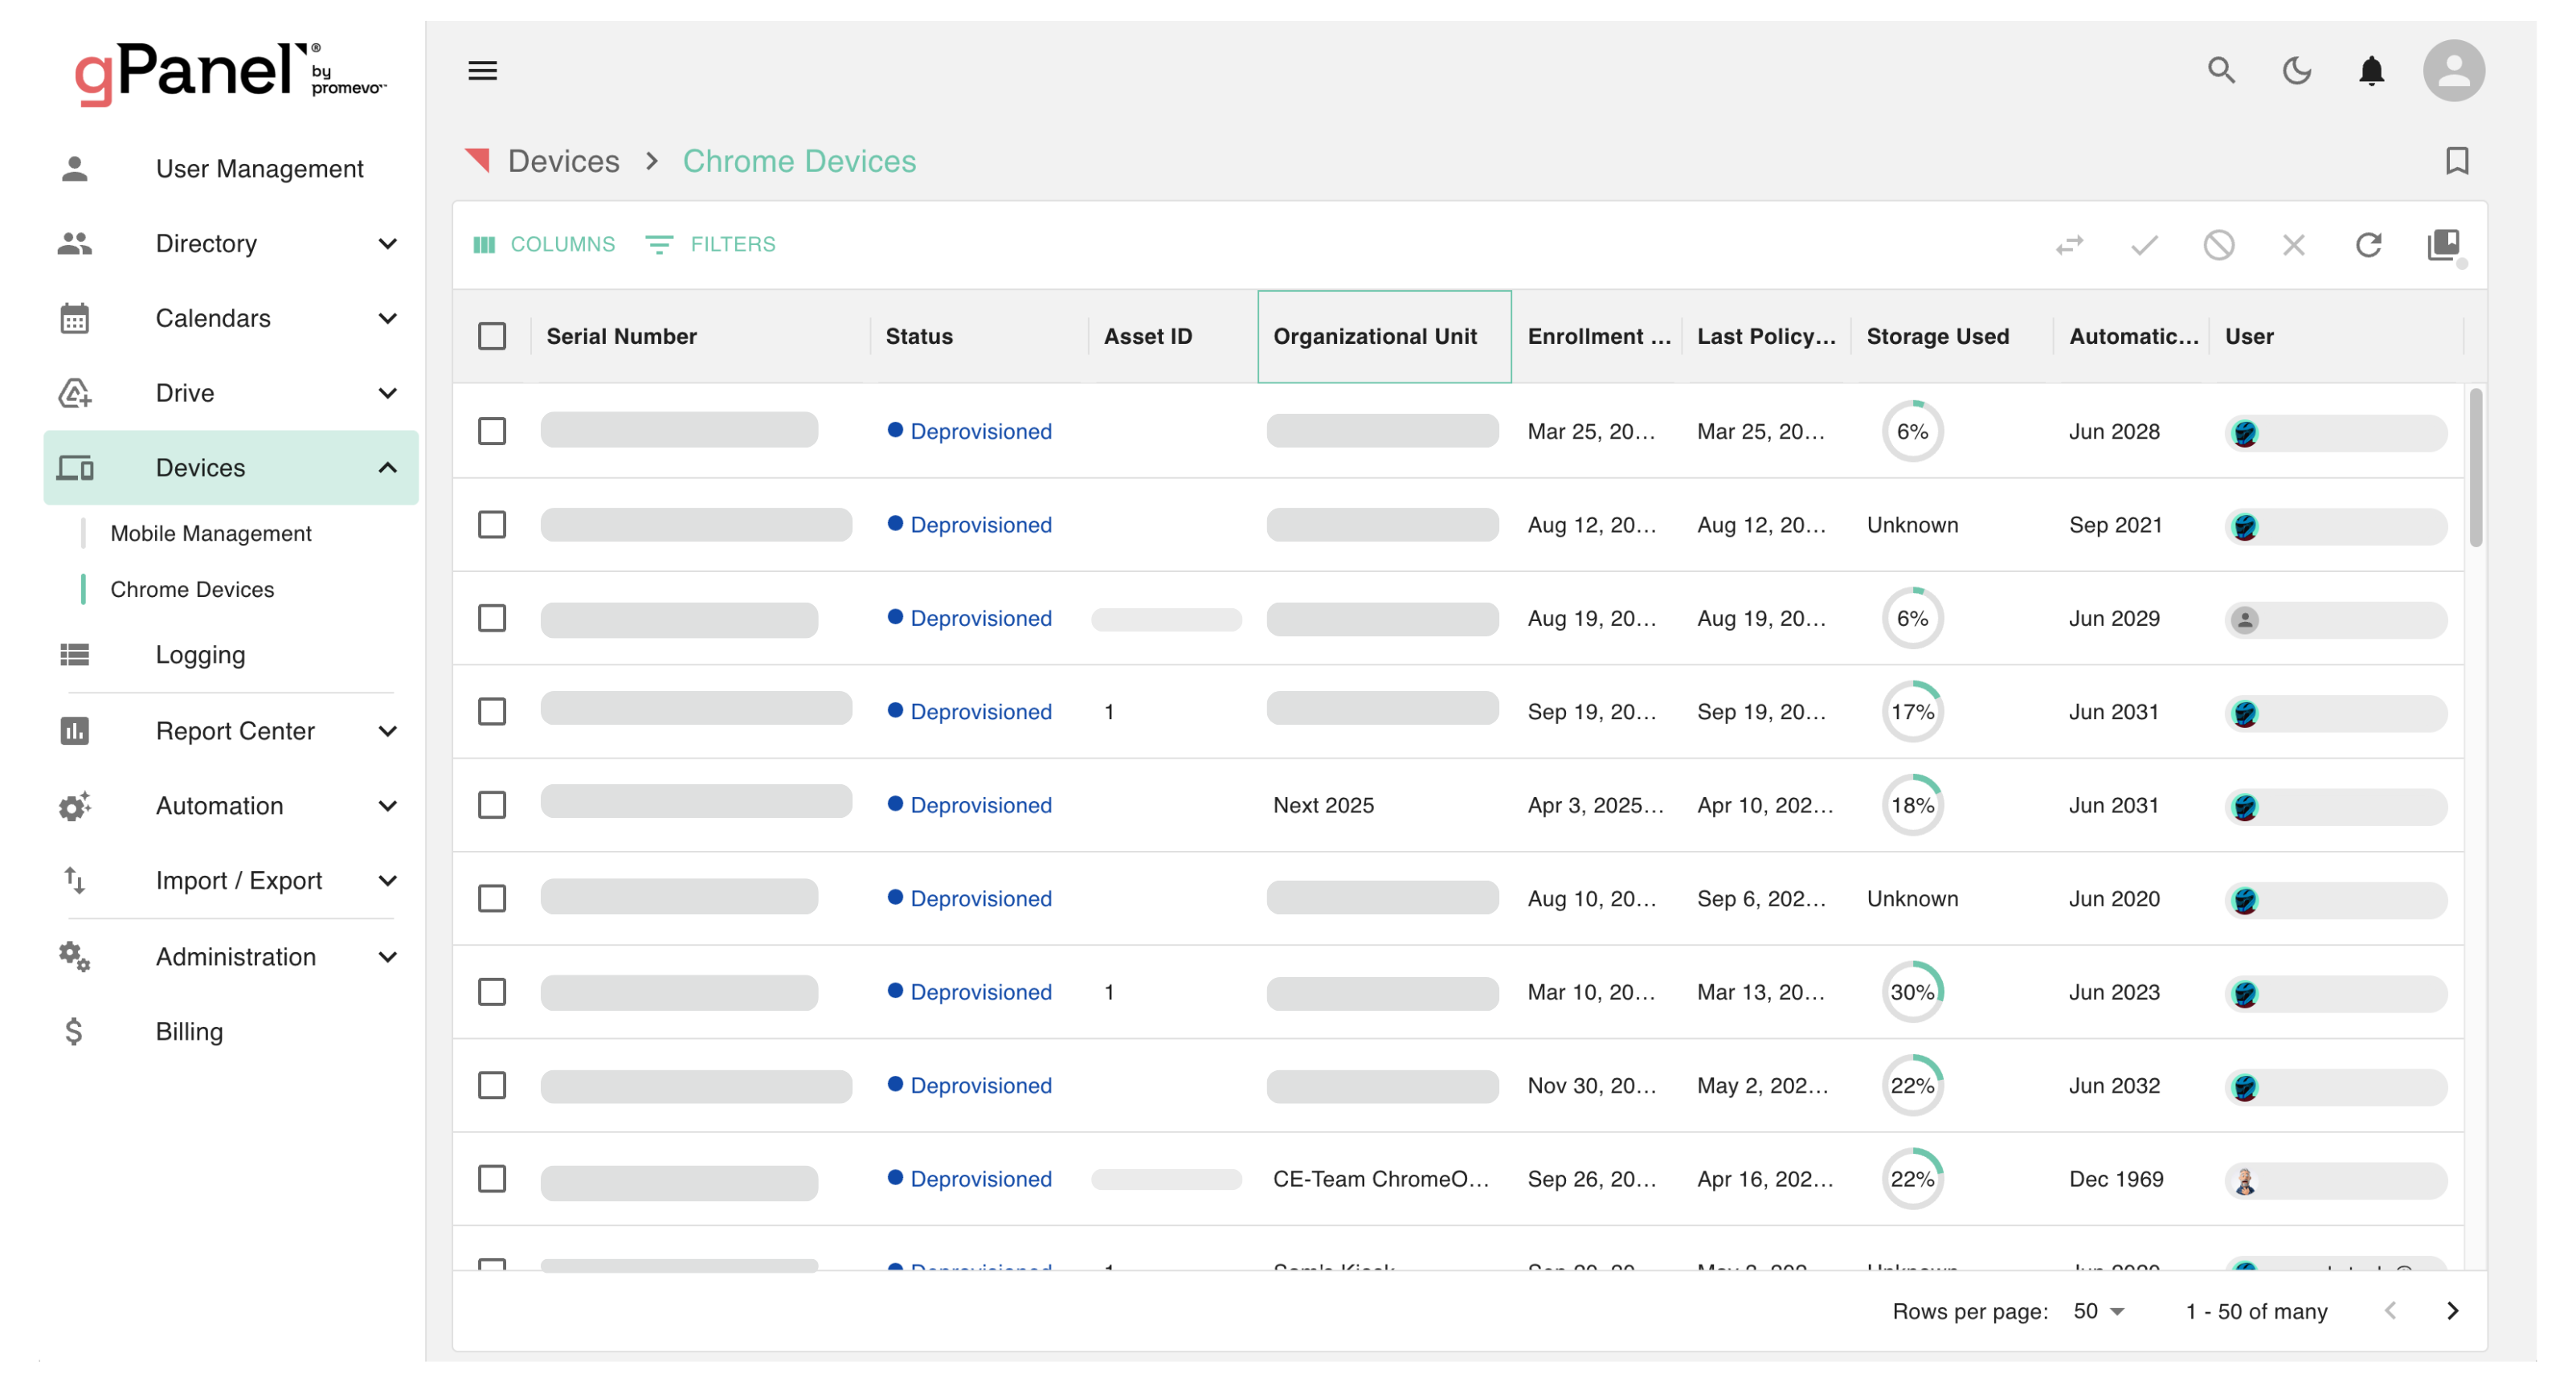
Task: Check the CE-Team ChromeO… row checkbox
Action: click(x=492, y=1179)
